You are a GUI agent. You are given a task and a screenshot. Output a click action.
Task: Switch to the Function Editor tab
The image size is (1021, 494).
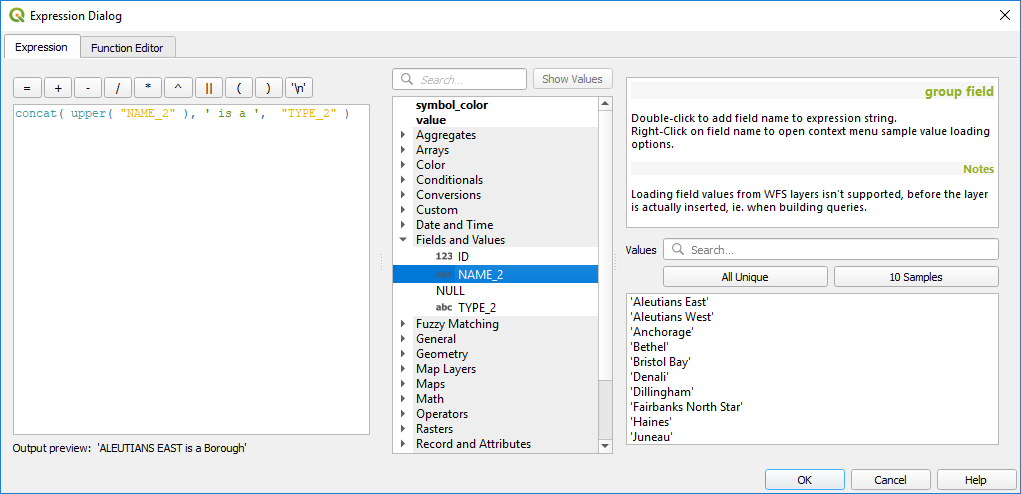[128, 47]
